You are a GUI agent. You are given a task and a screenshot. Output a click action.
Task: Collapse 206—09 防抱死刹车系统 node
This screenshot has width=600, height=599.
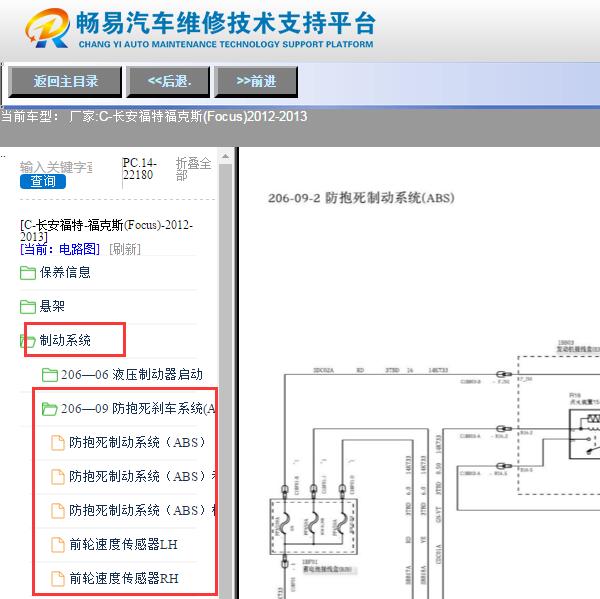138,408
